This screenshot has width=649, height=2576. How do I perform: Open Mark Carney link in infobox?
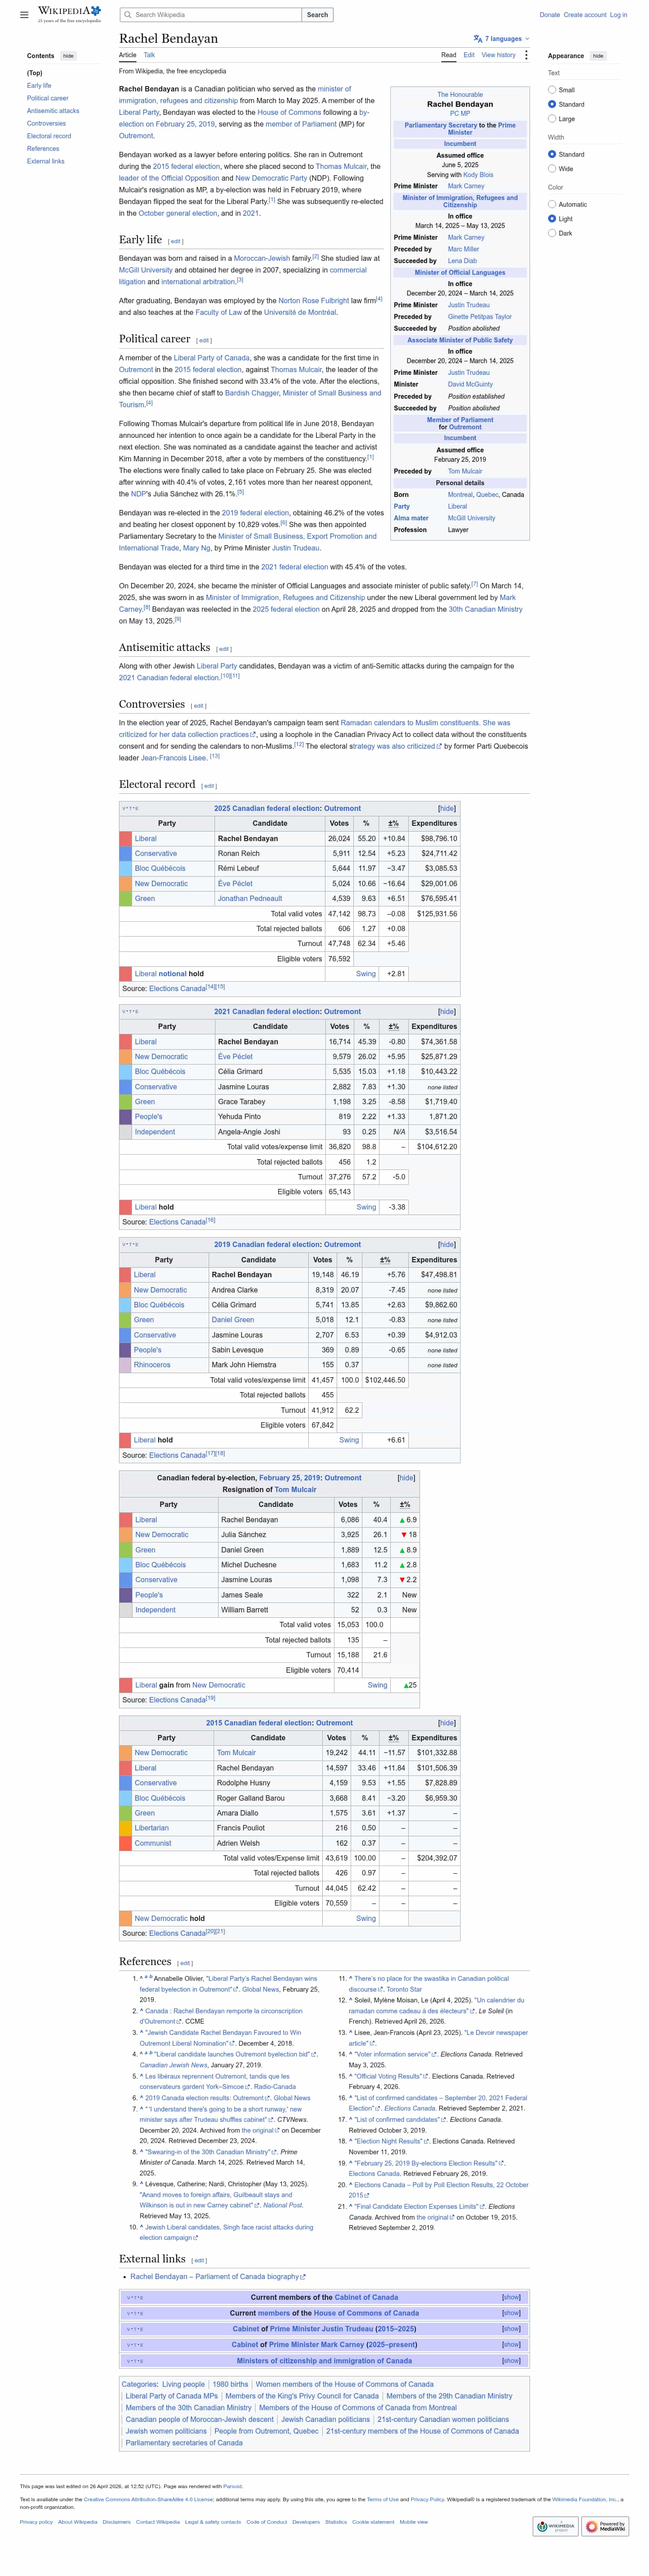pos(466,185)
